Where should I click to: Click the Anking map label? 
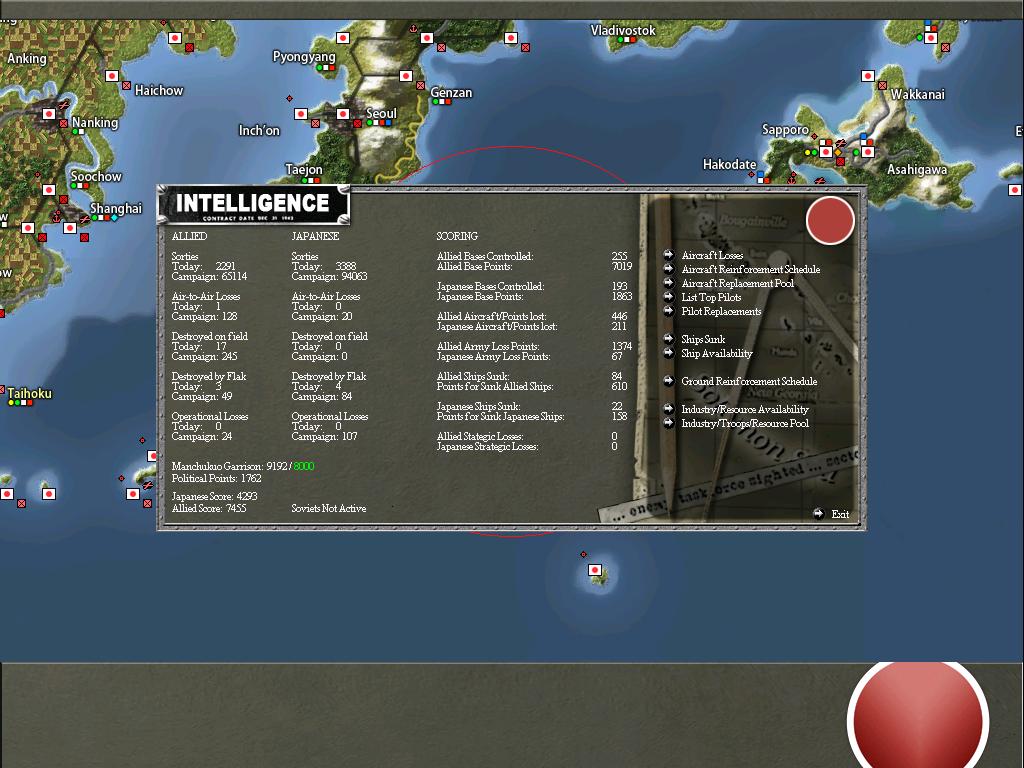(27, 59)
